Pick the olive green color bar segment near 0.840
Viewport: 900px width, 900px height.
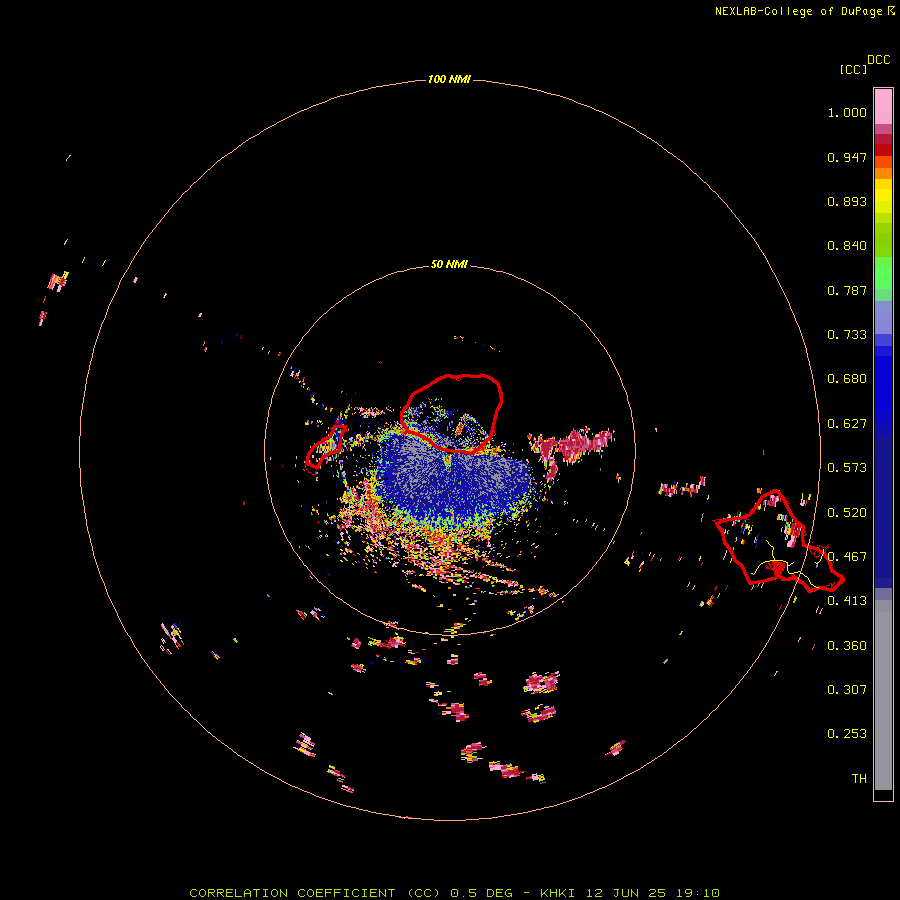coord(883,240)
